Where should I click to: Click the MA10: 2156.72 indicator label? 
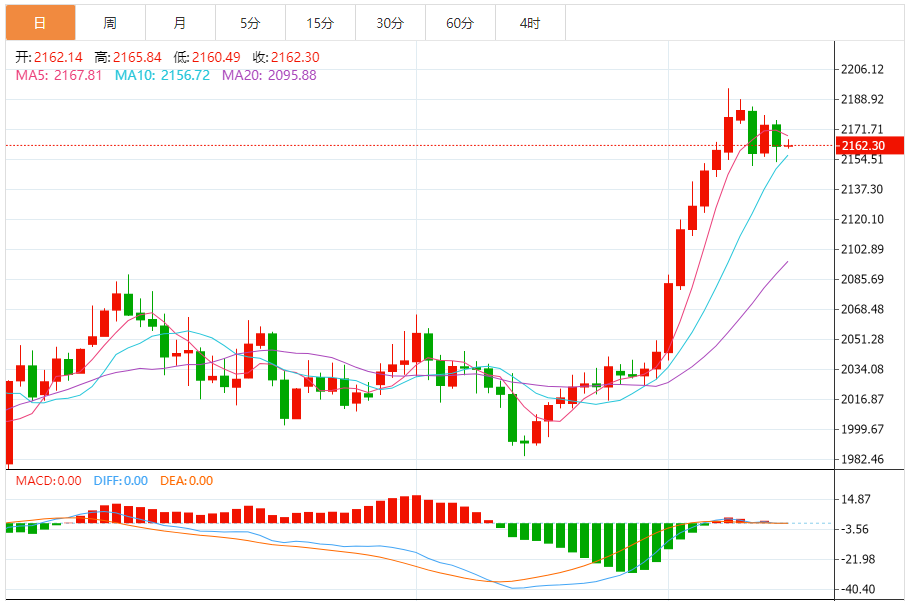[162, 75]
